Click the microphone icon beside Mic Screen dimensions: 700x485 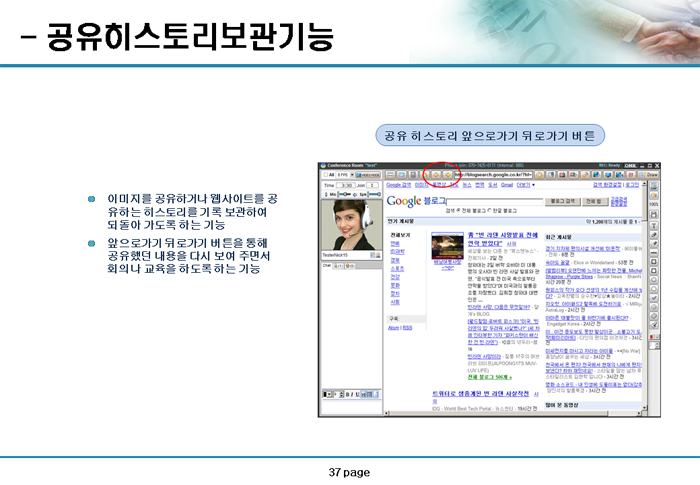[326, 194]
